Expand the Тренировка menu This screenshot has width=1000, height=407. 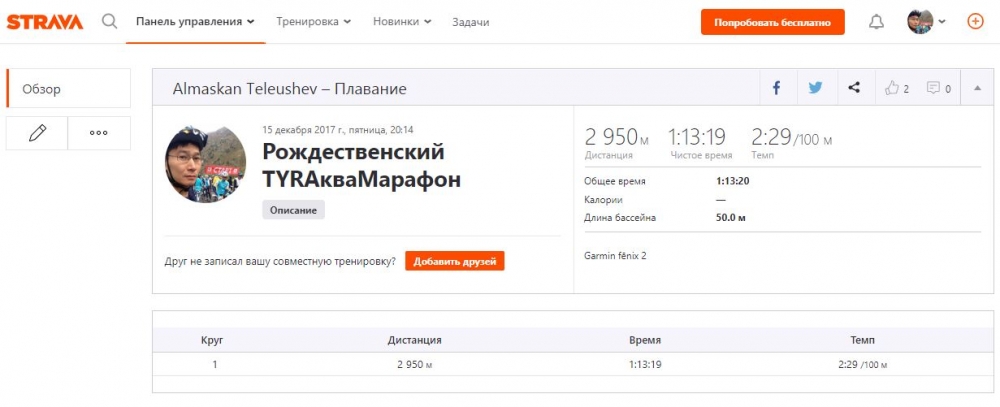click(313, 21)
